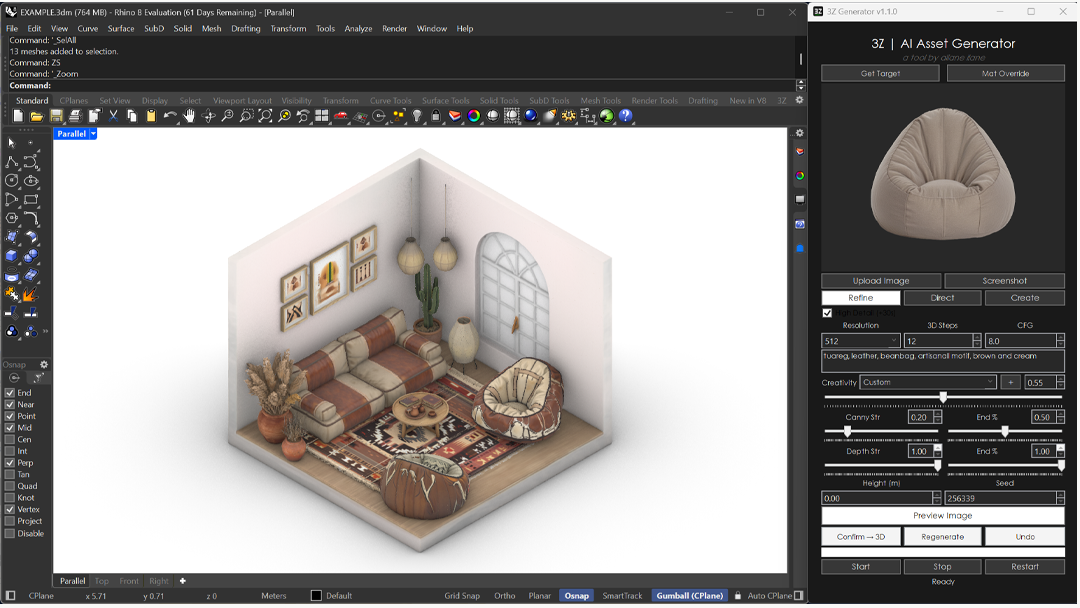
Task: Click the prompt text field
Action: pyautogui.click(x=942, y=361)
